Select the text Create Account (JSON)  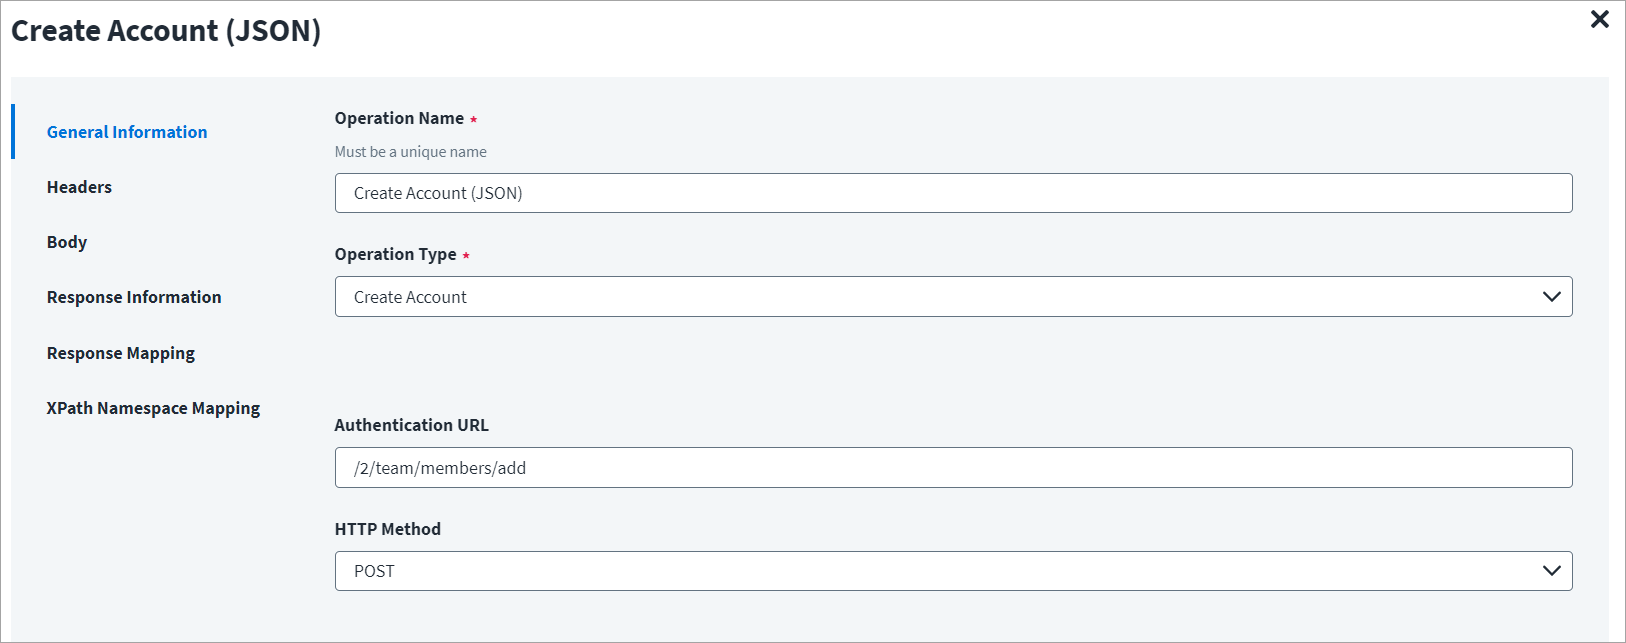pos(437,193)
